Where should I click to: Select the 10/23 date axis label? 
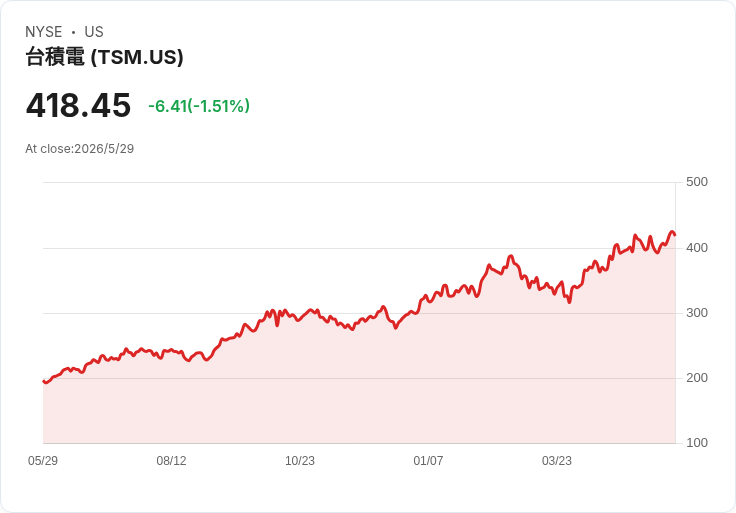coord(300,460)
